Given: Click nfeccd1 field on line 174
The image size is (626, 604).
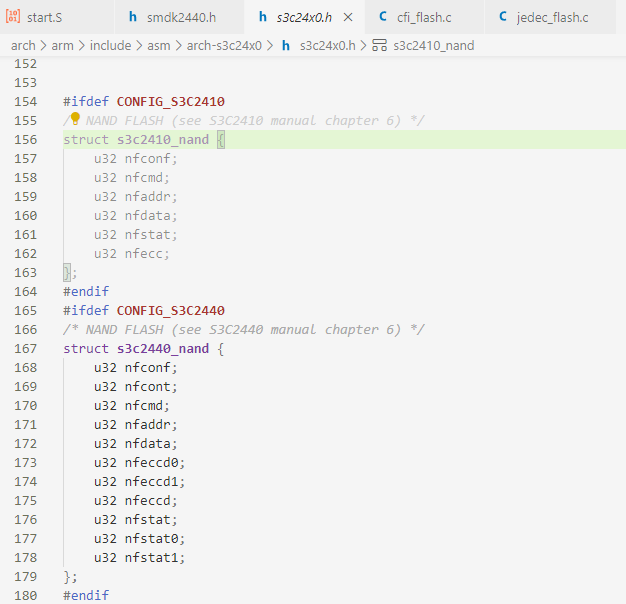Looking at the screenshot, I should pos(151,481).
